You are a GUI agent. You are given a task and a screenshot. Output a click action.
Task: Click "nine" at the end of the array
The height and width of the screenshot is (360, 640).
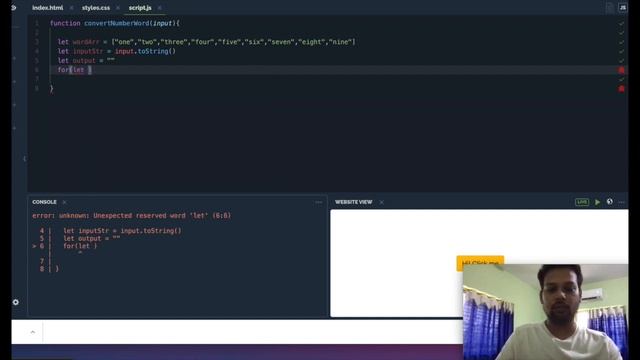[340, 42]
